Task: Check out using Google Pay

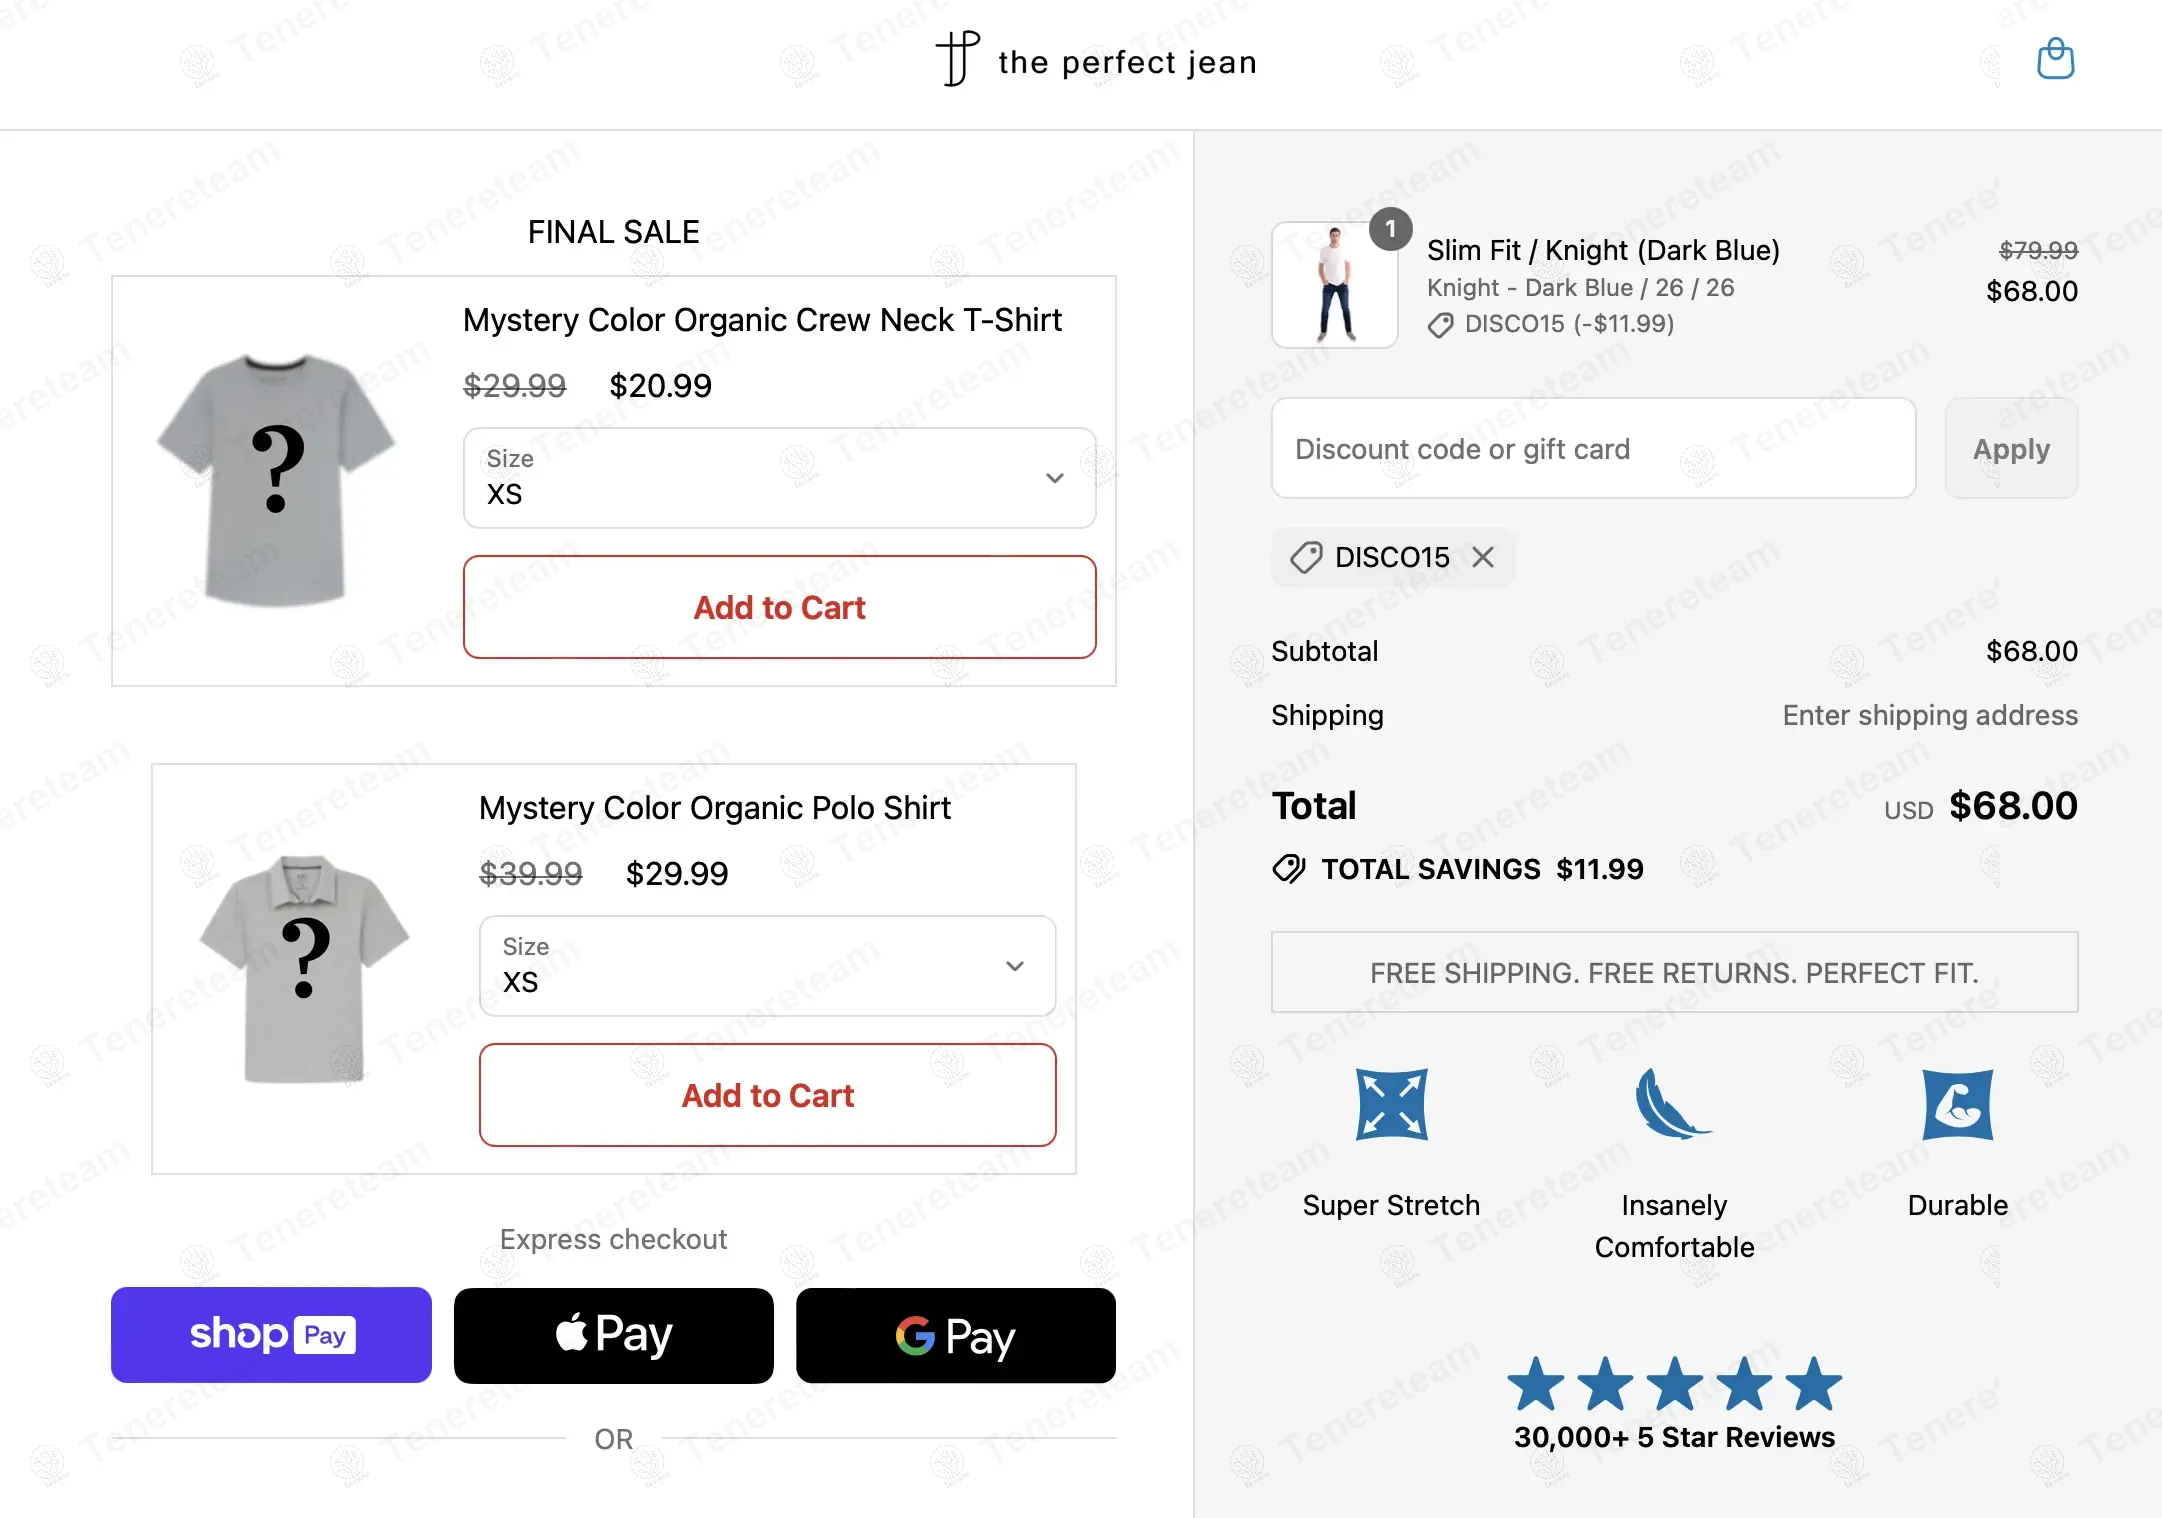Action: pos(955,1335)
